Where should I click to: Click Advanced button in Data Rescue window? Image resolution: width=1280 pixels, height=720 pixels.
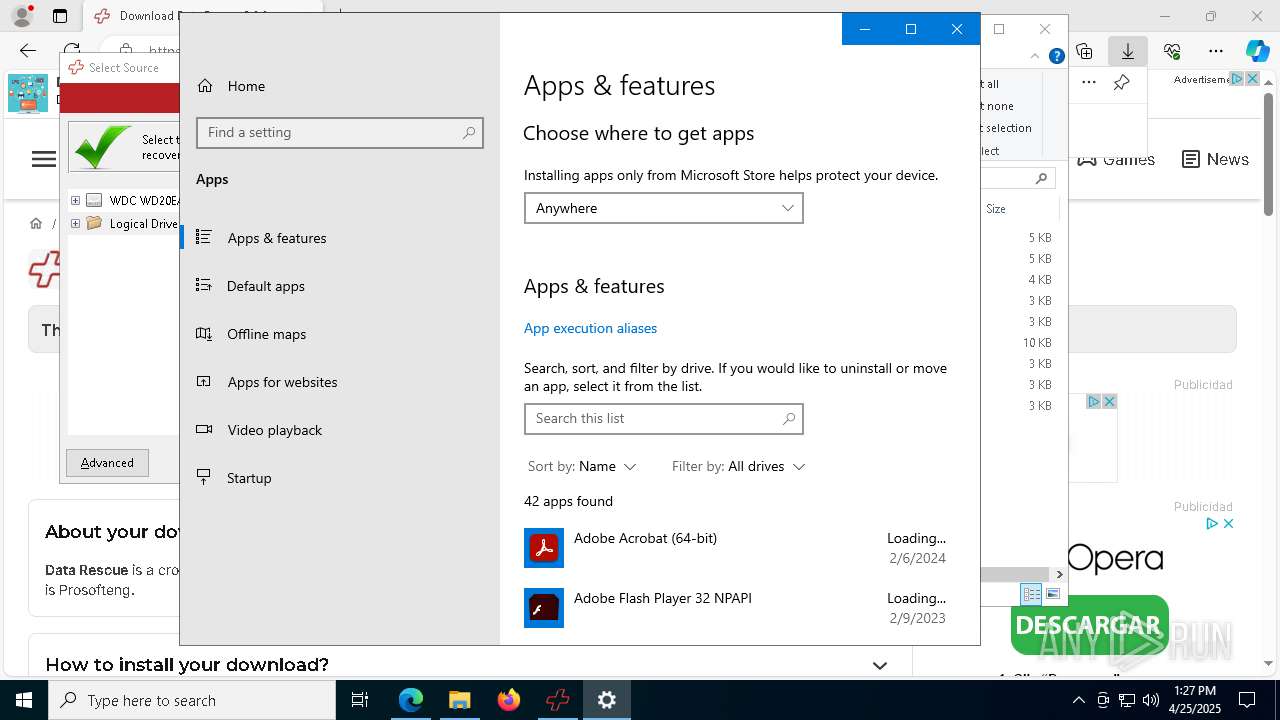107,463
